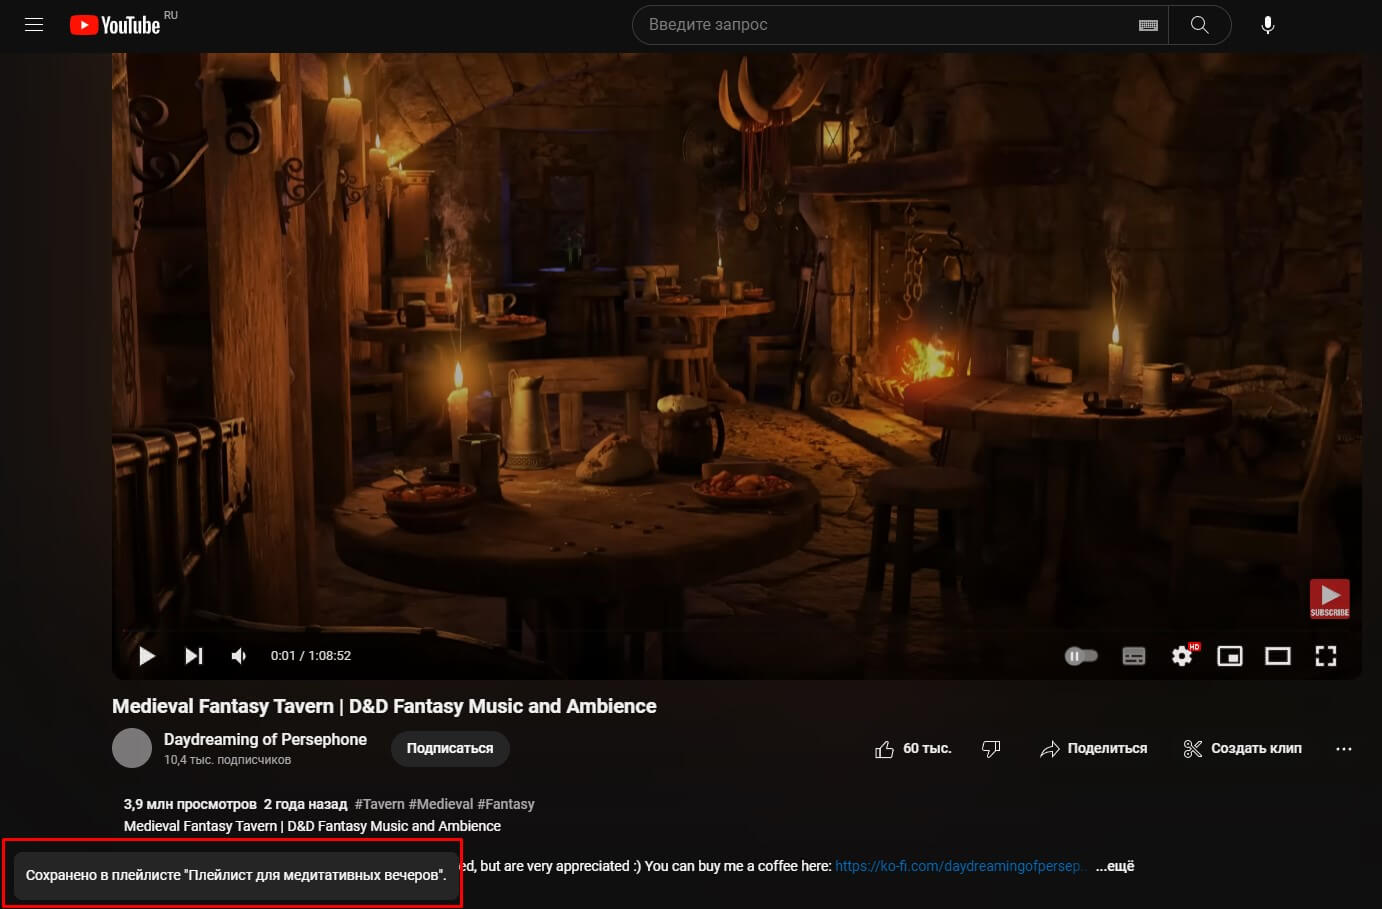Screen dimensions: 1382x909
Task: Click the magnifier search button
Action: pyautogui.click(x=1199, y=25)
